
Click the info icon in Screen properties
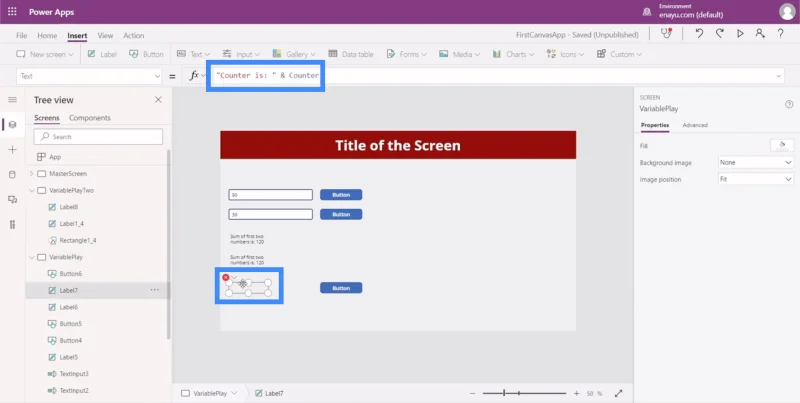pyautogui.click(x=789, y=104)
